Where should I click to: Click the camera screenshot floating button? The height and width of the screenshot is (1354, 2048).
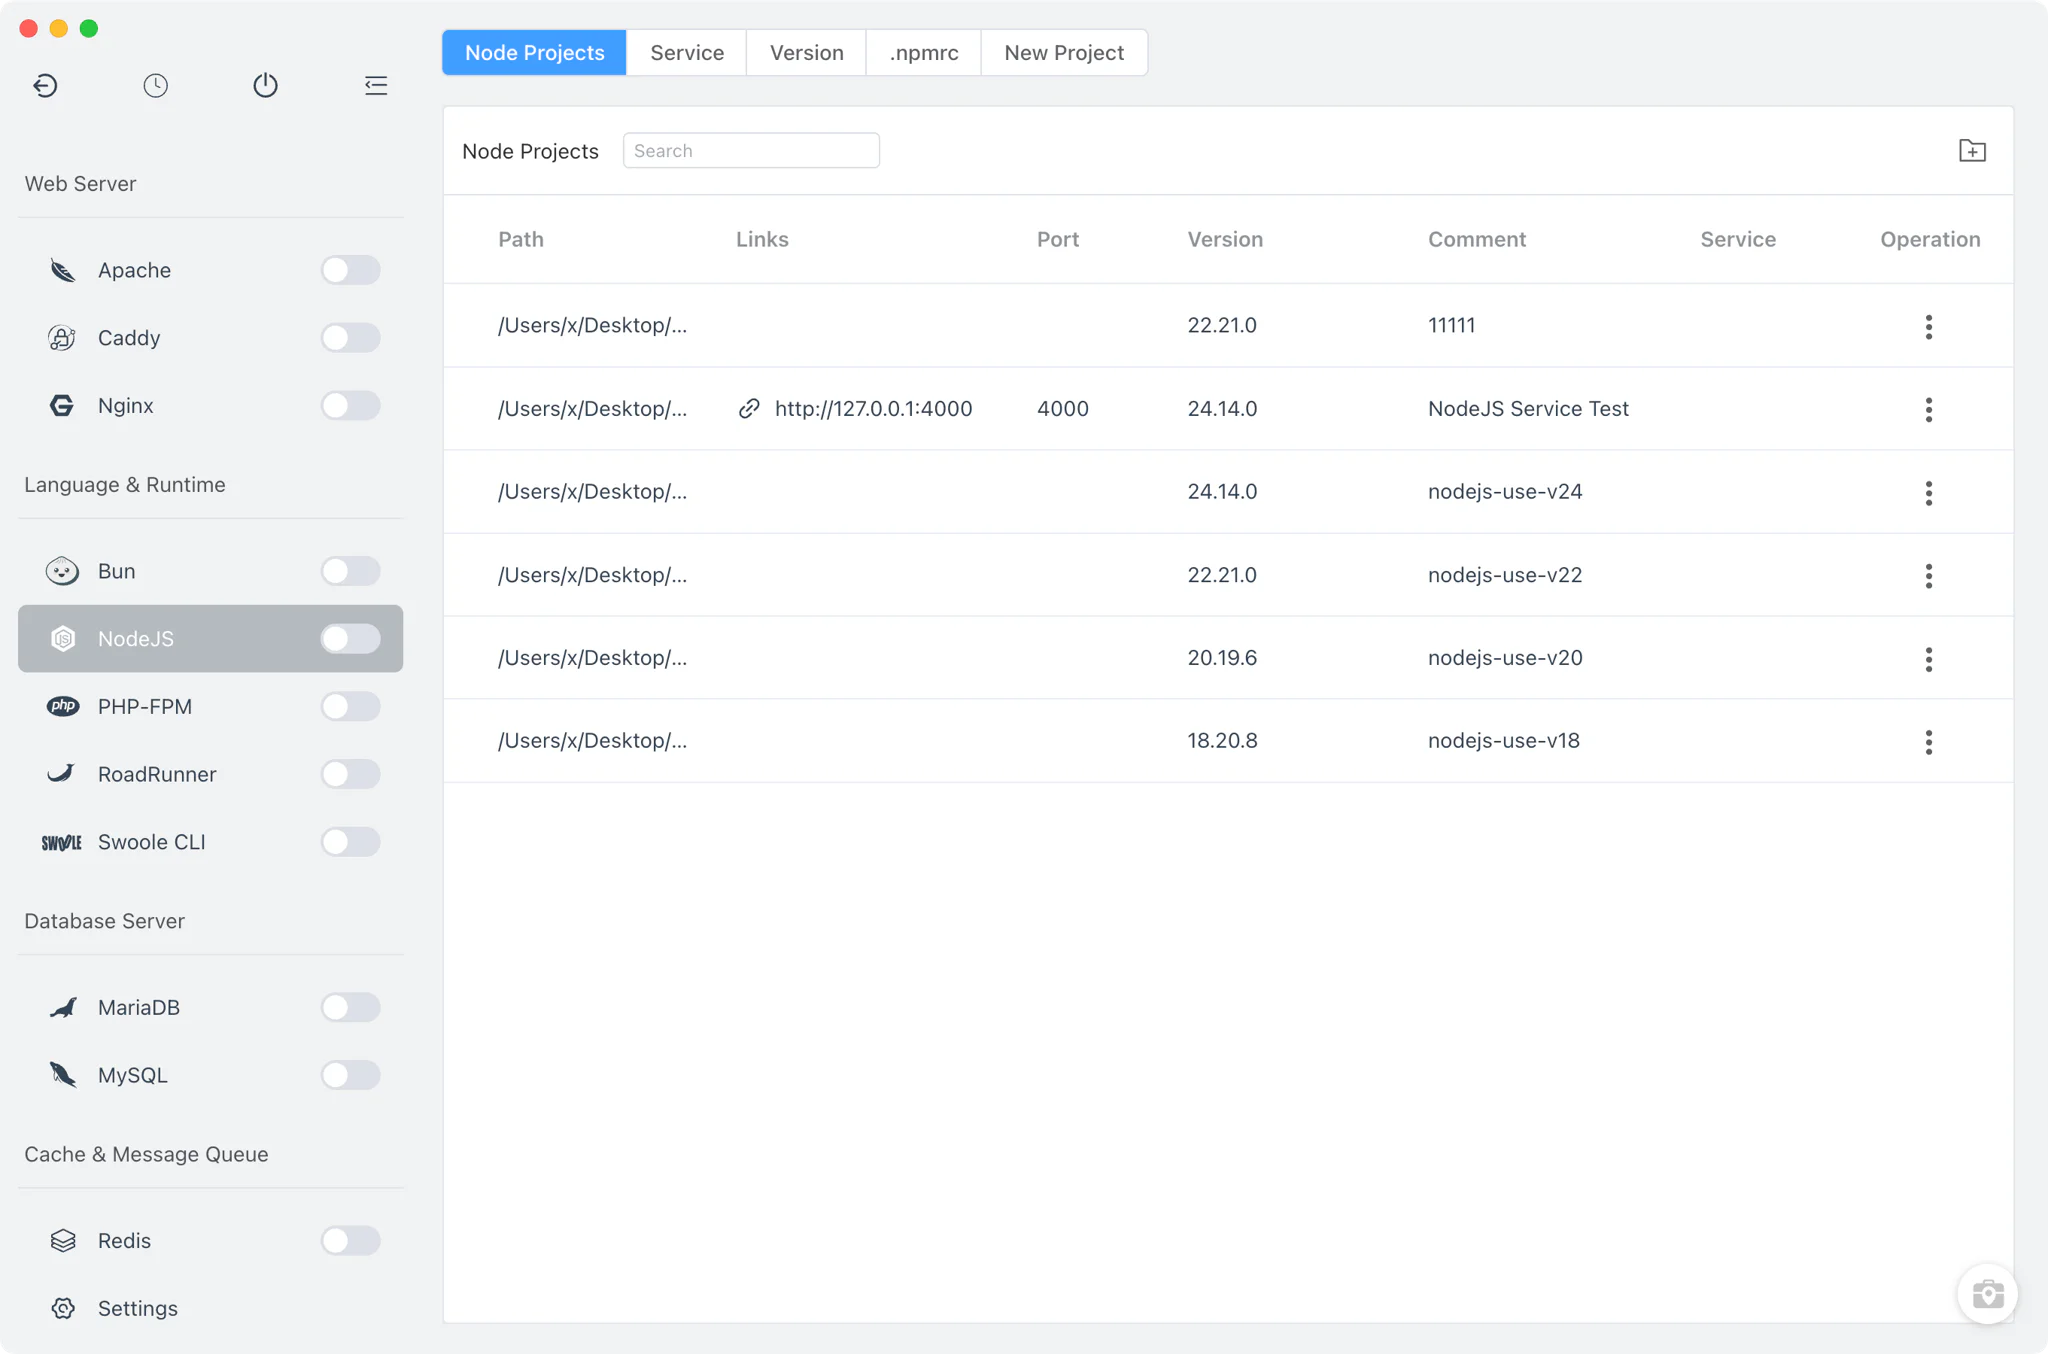(1987, 1294)
